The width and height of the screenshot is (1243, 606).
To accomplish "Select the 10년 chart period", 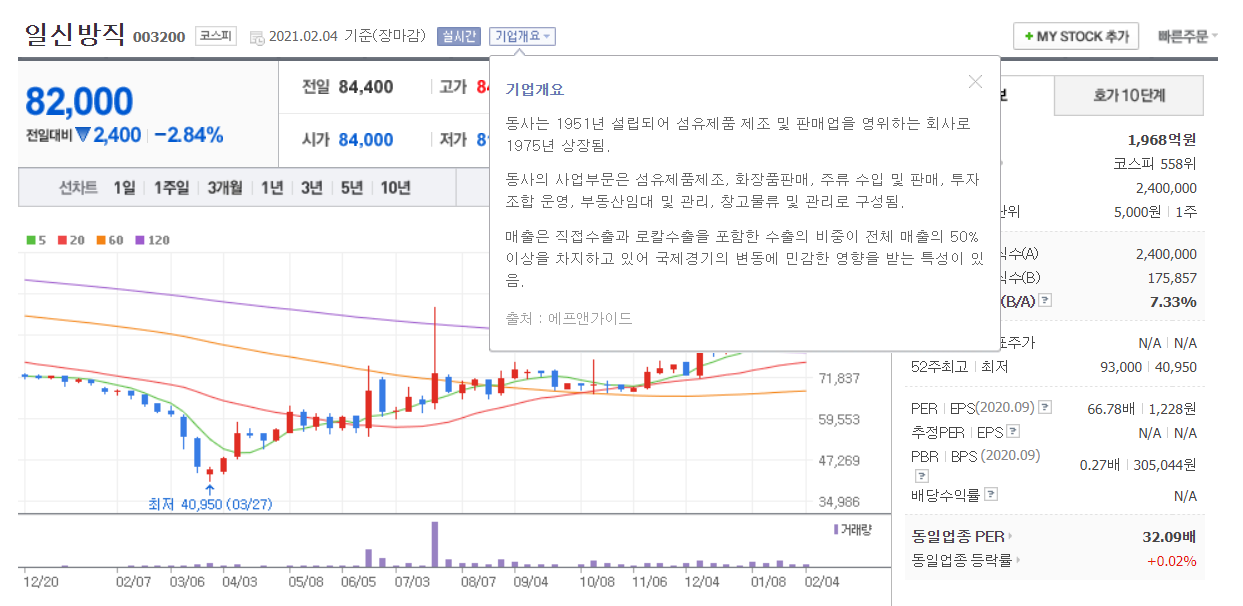I will pyautogui.click(x=395, y=187).
